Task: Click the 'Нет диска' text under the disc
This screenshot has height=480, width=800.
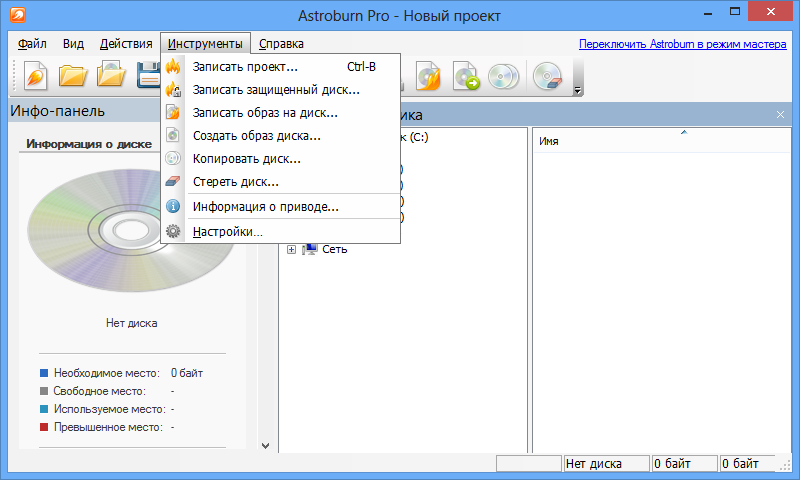Action: click(131, 323)
